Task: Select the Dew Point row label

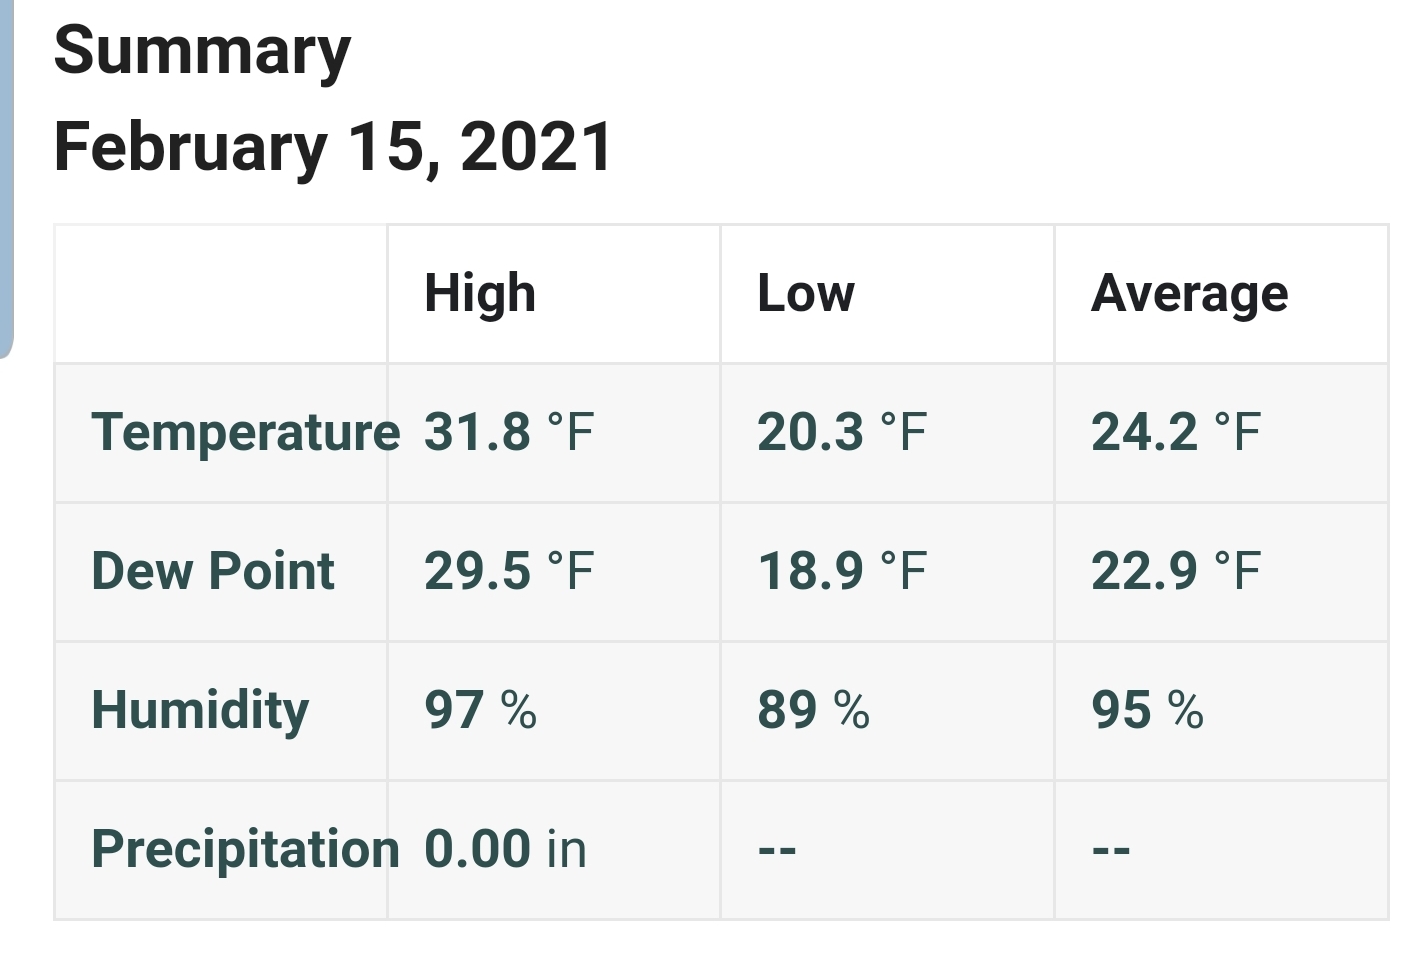Action: tap(213, 571)
